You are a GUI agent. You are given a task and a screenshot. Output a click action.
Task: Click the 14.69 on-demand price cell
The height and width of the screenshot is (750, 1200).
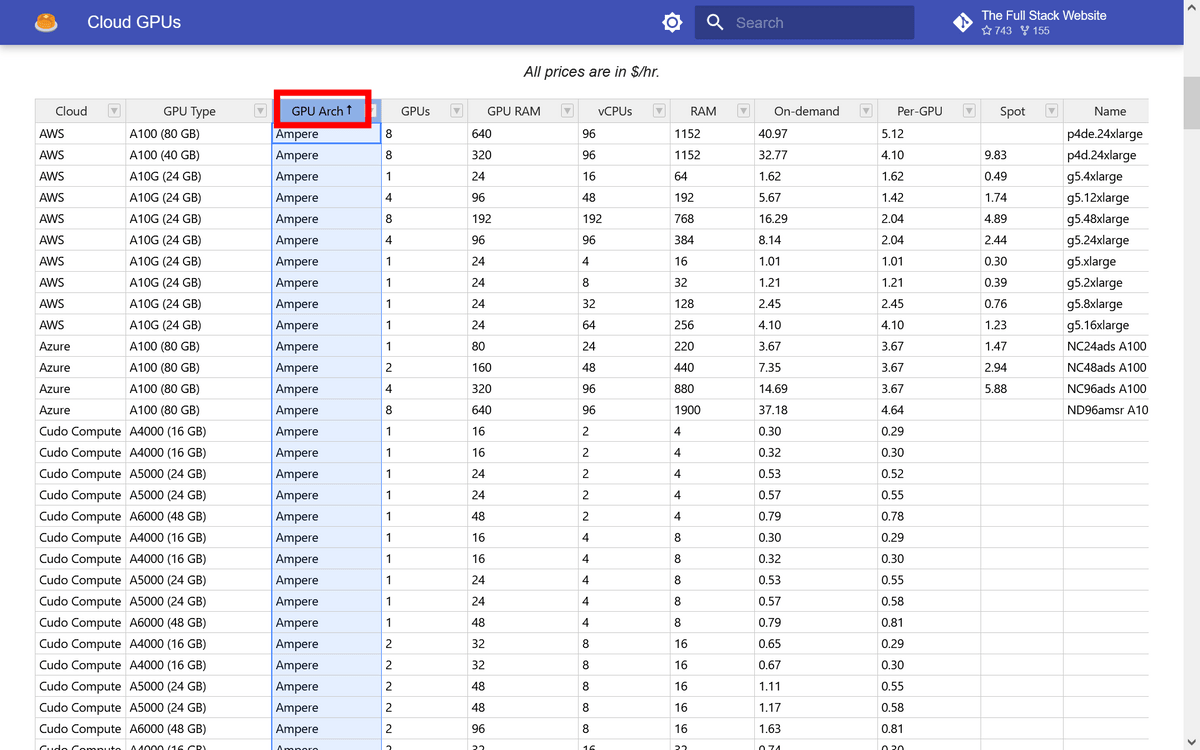[x=815, y=389]
